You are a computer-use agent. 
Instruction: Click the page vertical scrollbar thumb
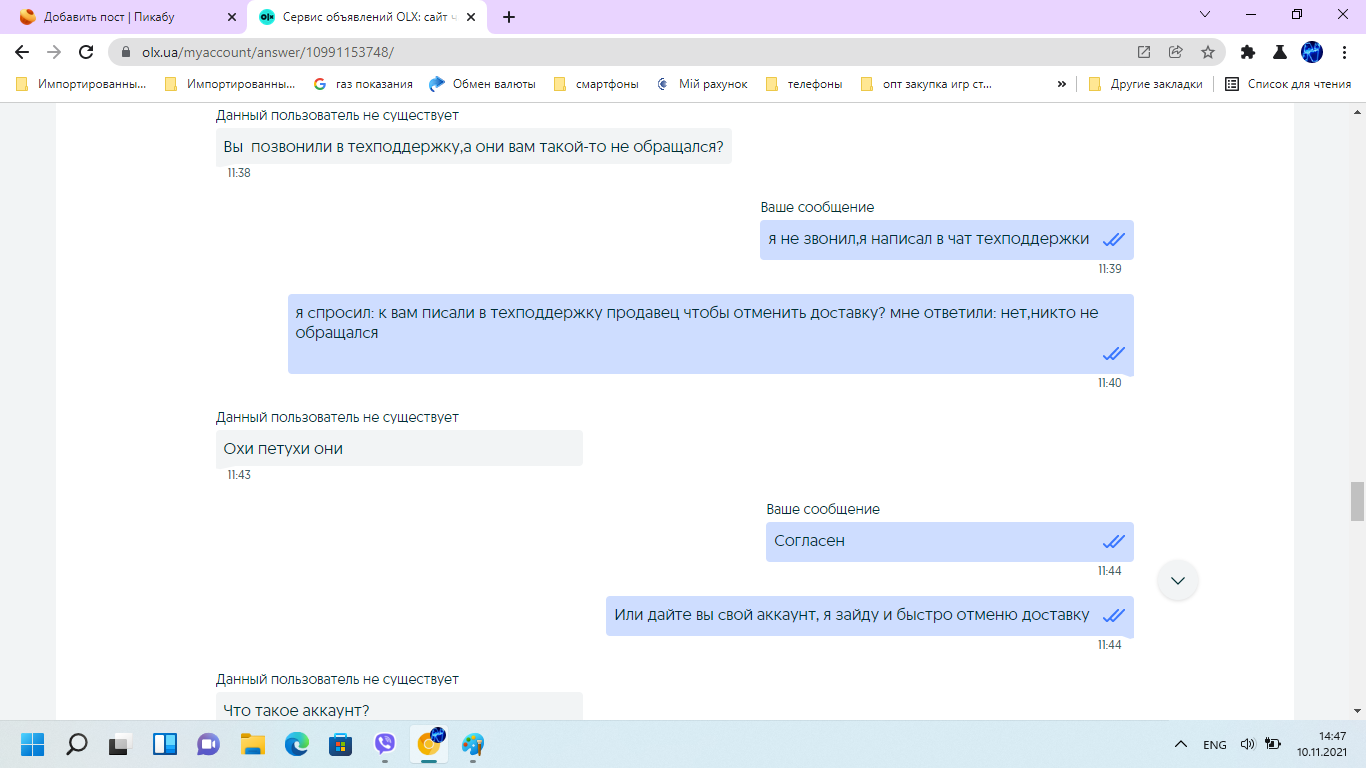click(x=1357, y=501)
